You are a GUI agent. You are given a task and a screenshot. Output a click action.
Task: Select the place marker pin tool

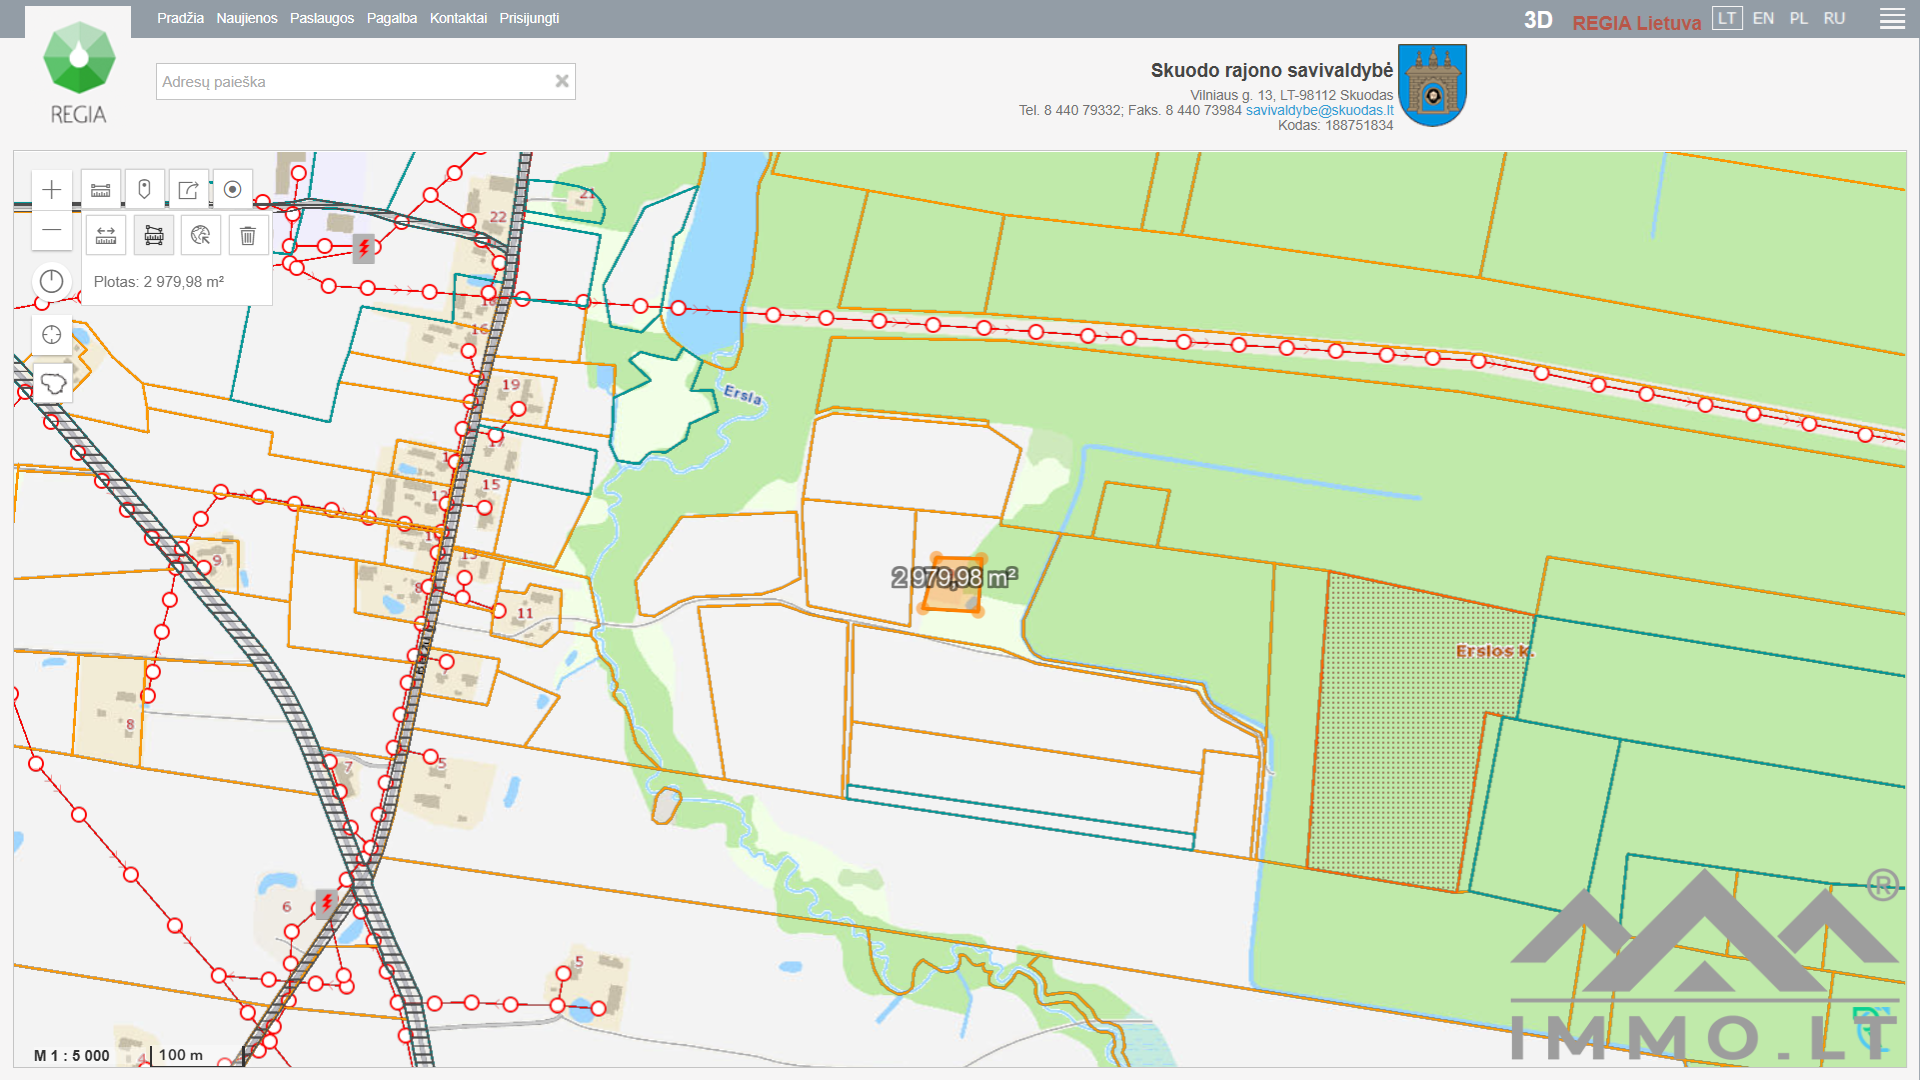click(144, 190)
